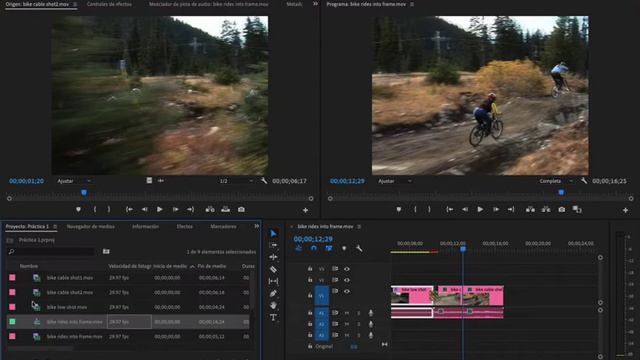
Task: Switch to Efectos tab
Action: coord(184,227)
